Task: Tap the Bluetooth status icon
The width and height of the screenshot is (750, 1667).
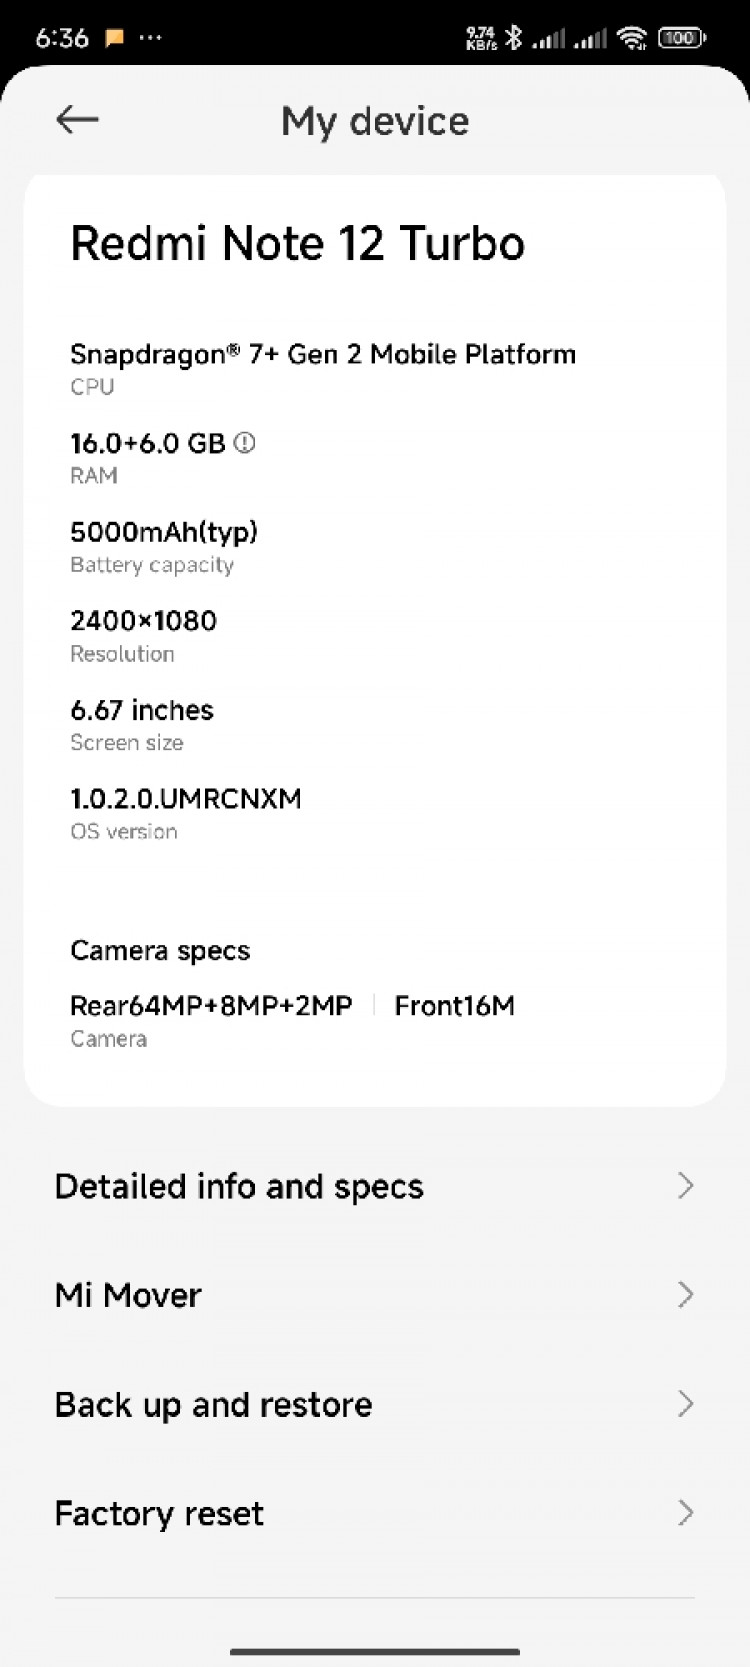Action: [513, 38]
